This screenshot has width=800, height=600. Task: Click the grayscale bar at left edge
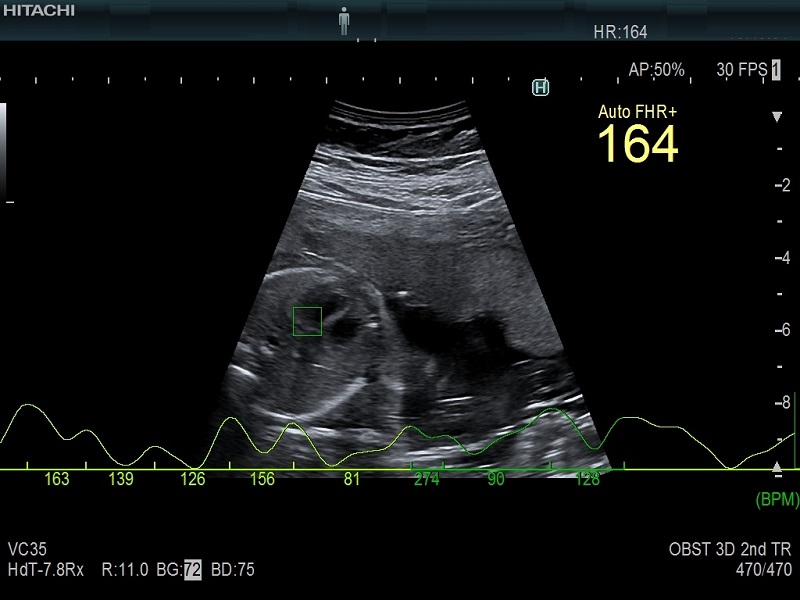point(3,150)
